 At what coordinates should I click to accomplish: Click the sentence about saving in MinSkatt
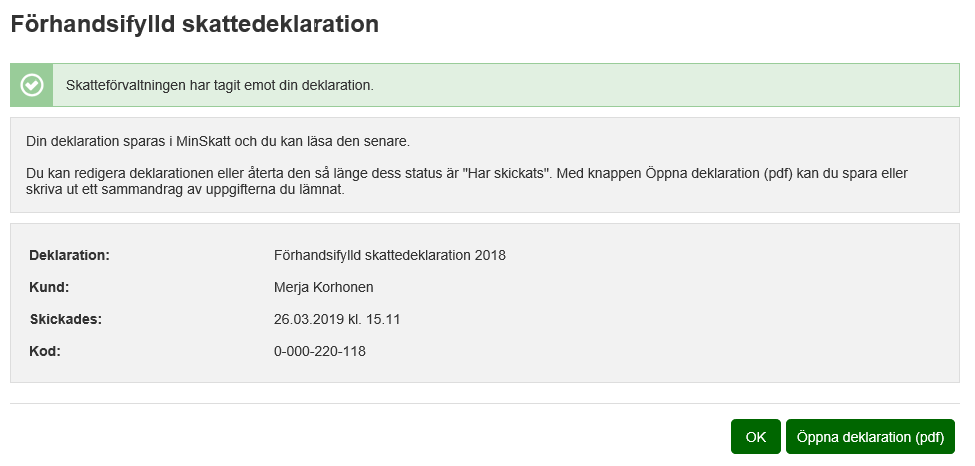click(x=218, y=139)
